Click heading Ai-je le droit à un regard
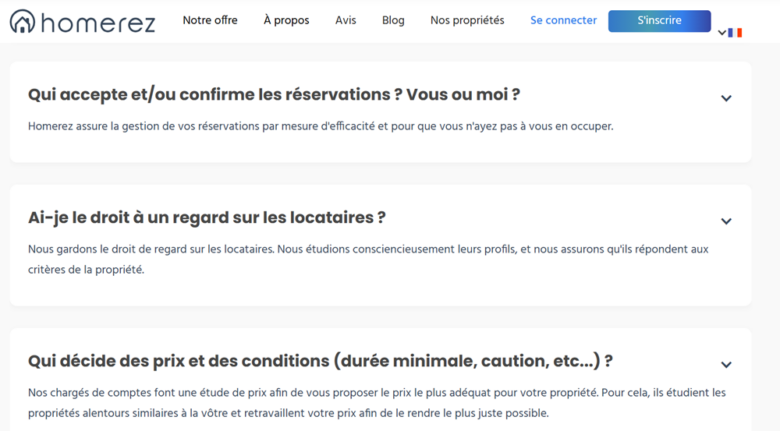Image resolution: width=780 pixels, height=431 pixels. (x=207, y=217)
